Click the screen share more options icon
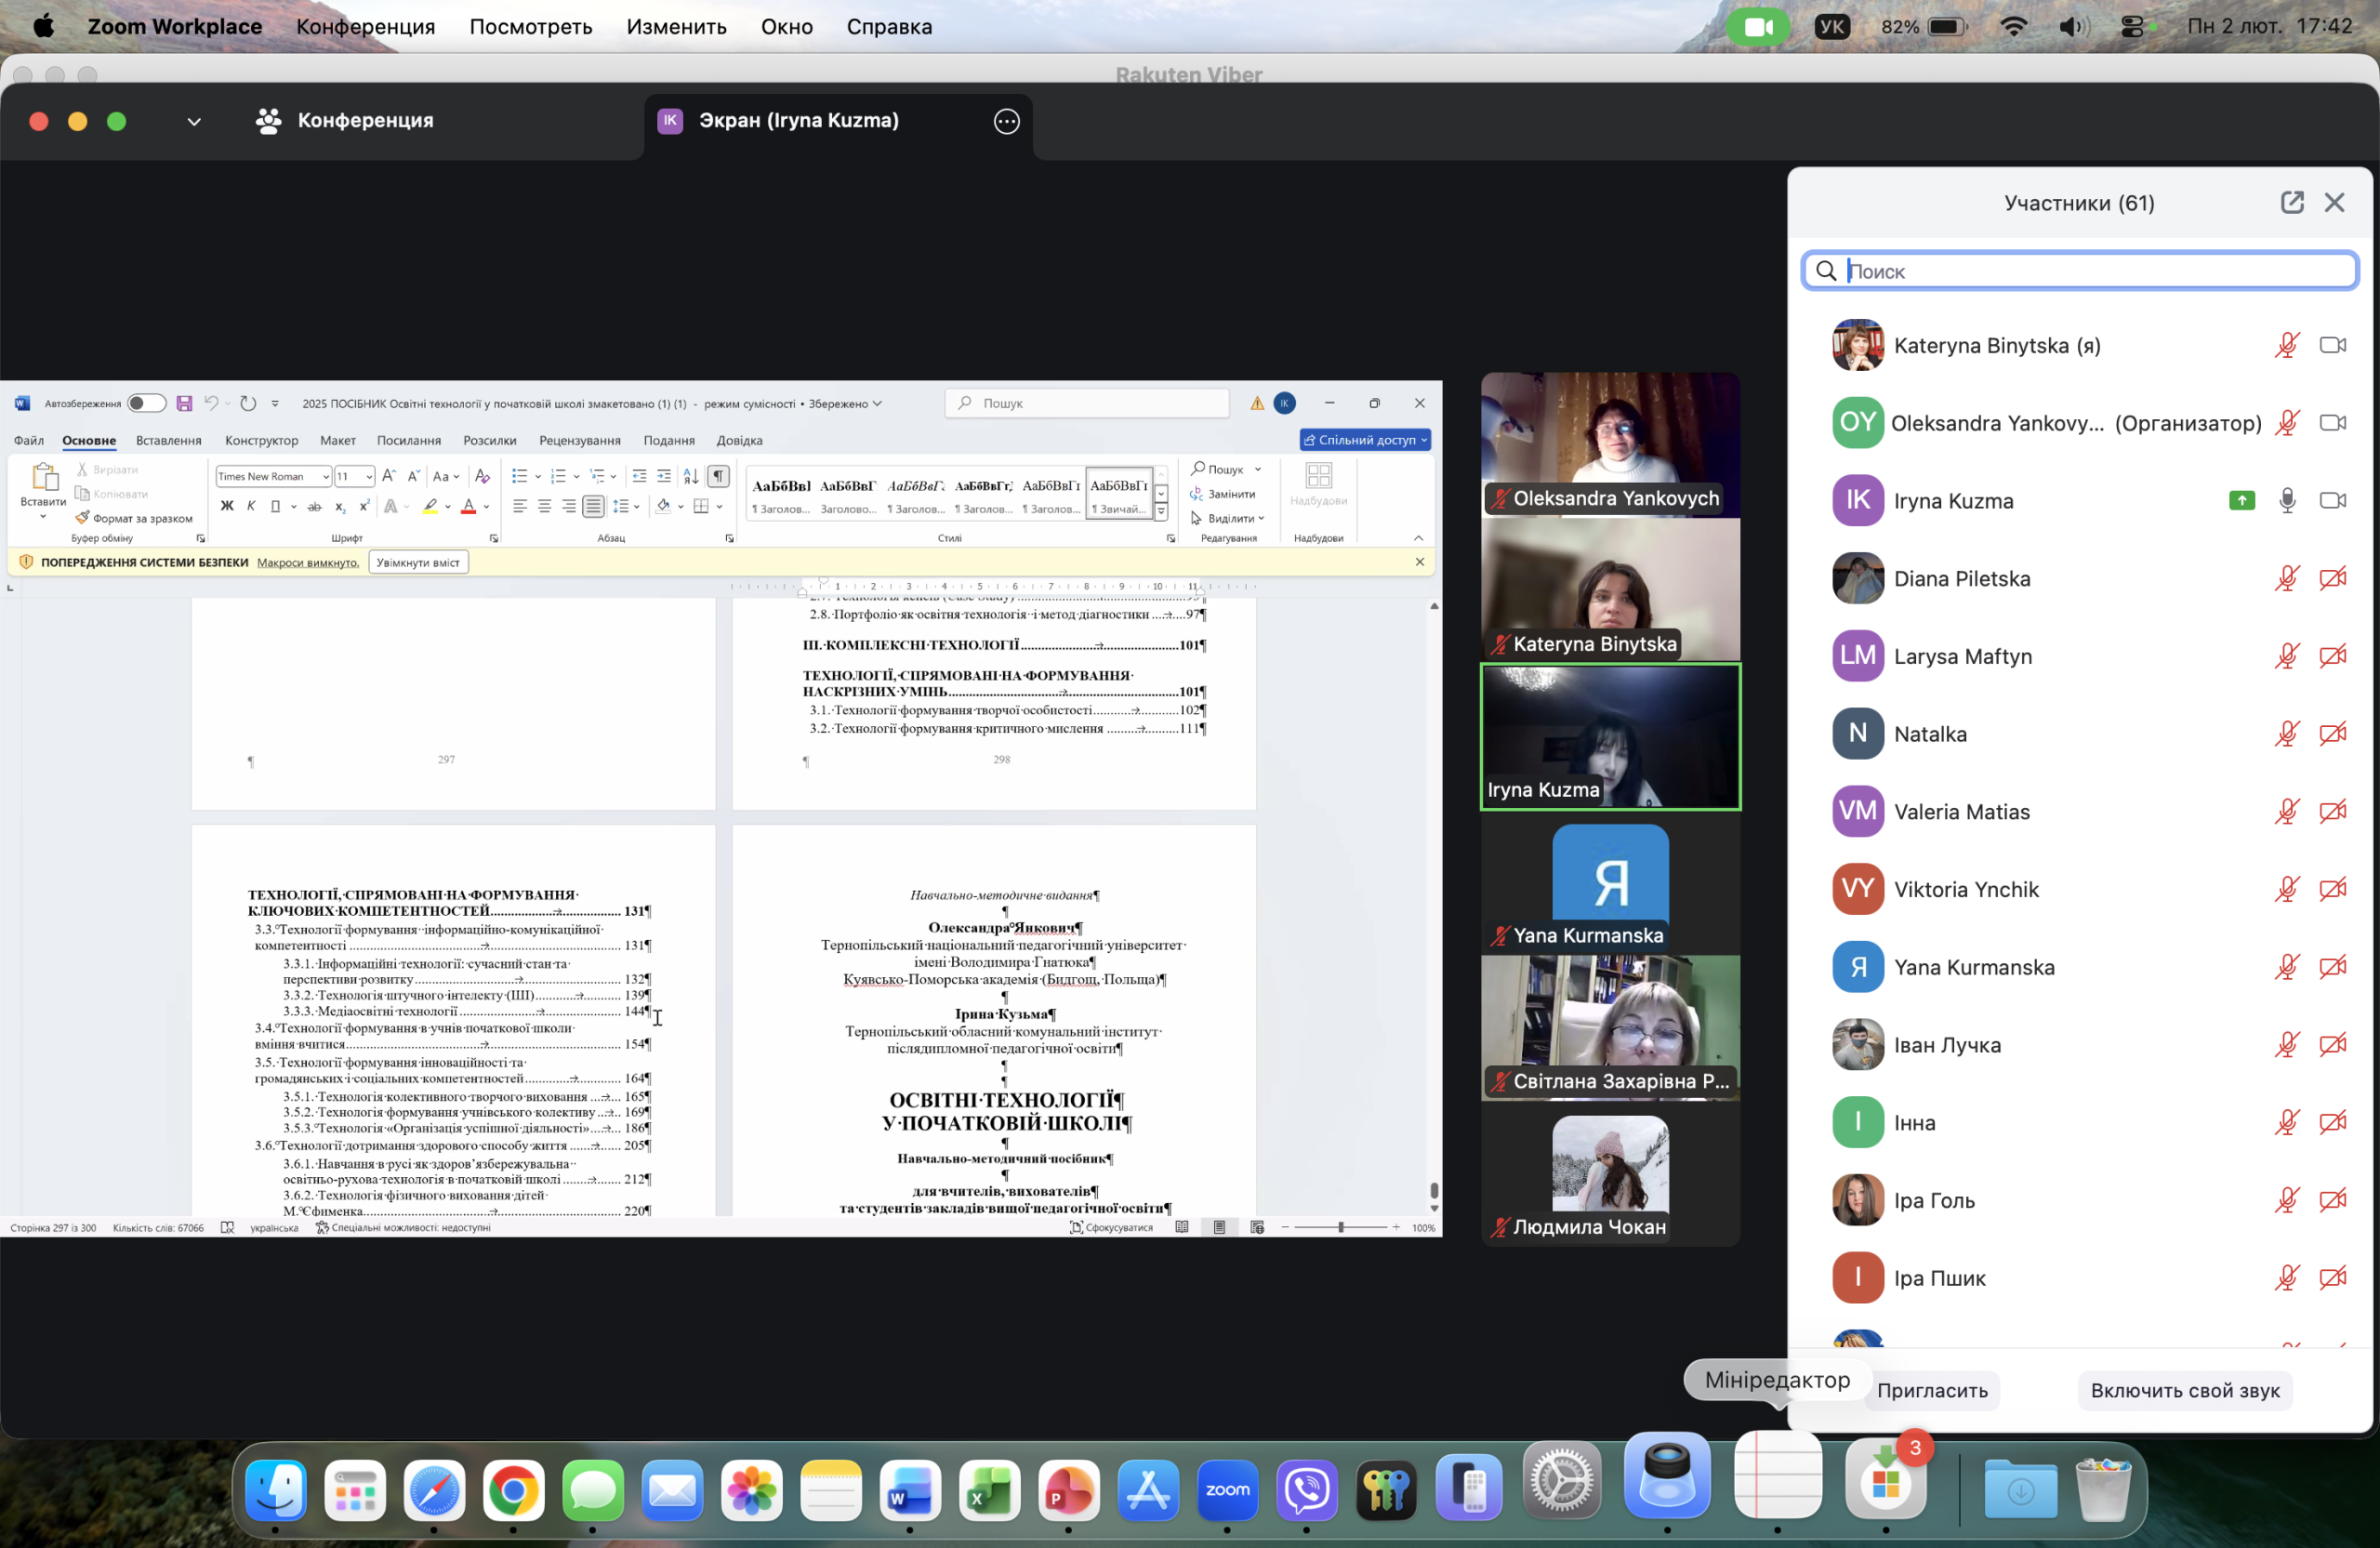2380x1548 pixels. click(1006, 121)
